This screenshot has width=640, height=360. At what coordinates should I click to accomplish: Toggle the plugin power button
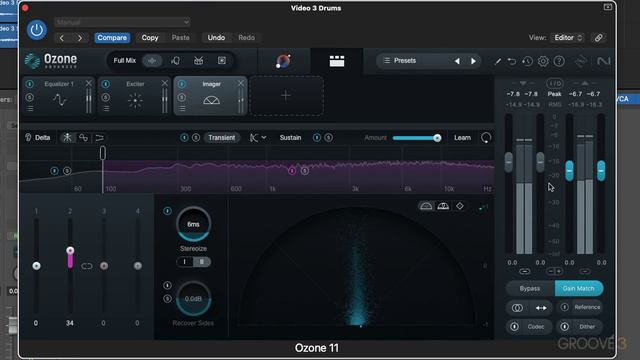[x=37, y=30]
